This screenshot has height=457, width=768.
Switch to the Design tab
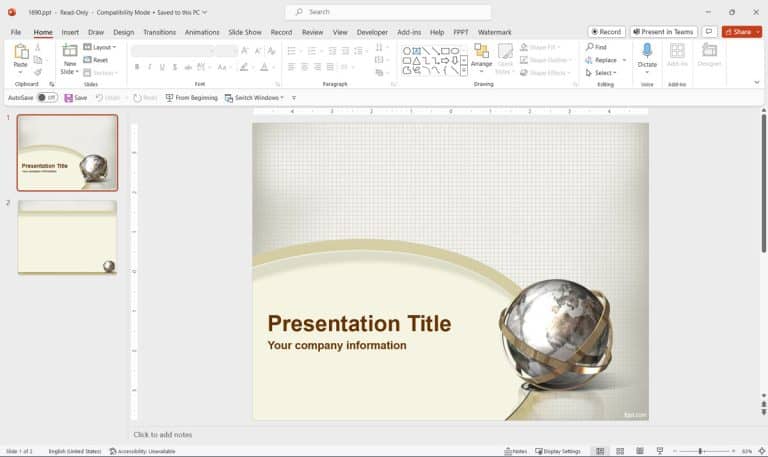click(x=123, y=32)
